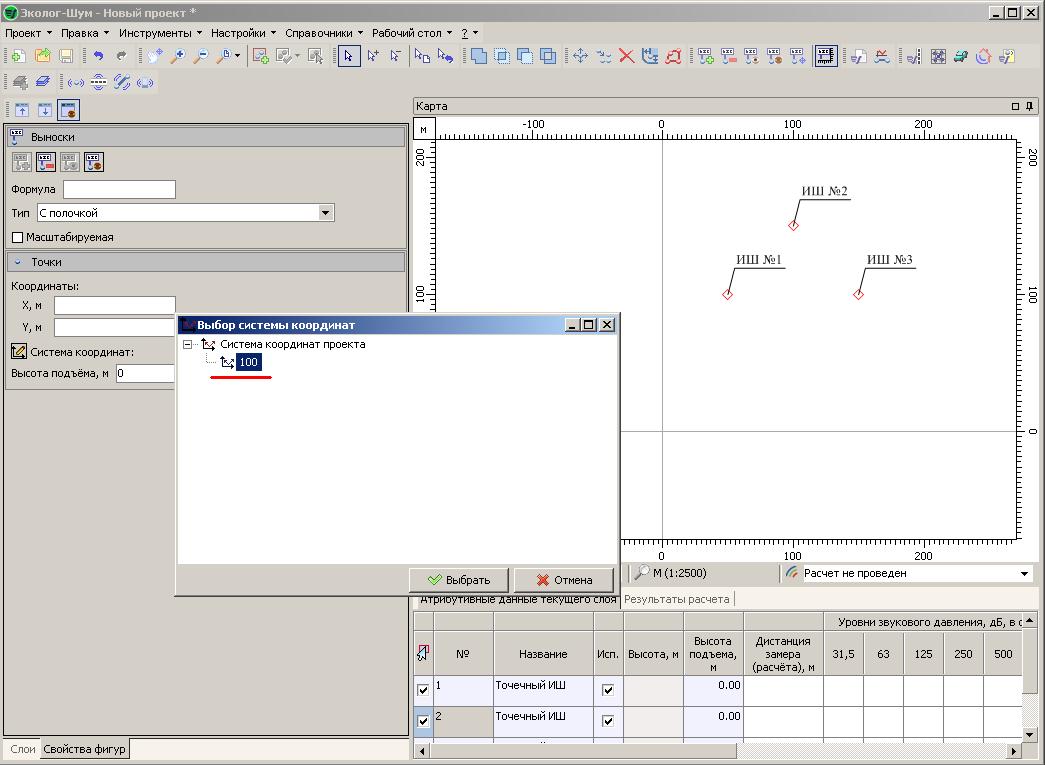1045x765 pixels.
Task: Activate the arrow selection pointer tool
Action: click(x=348, y=57)
